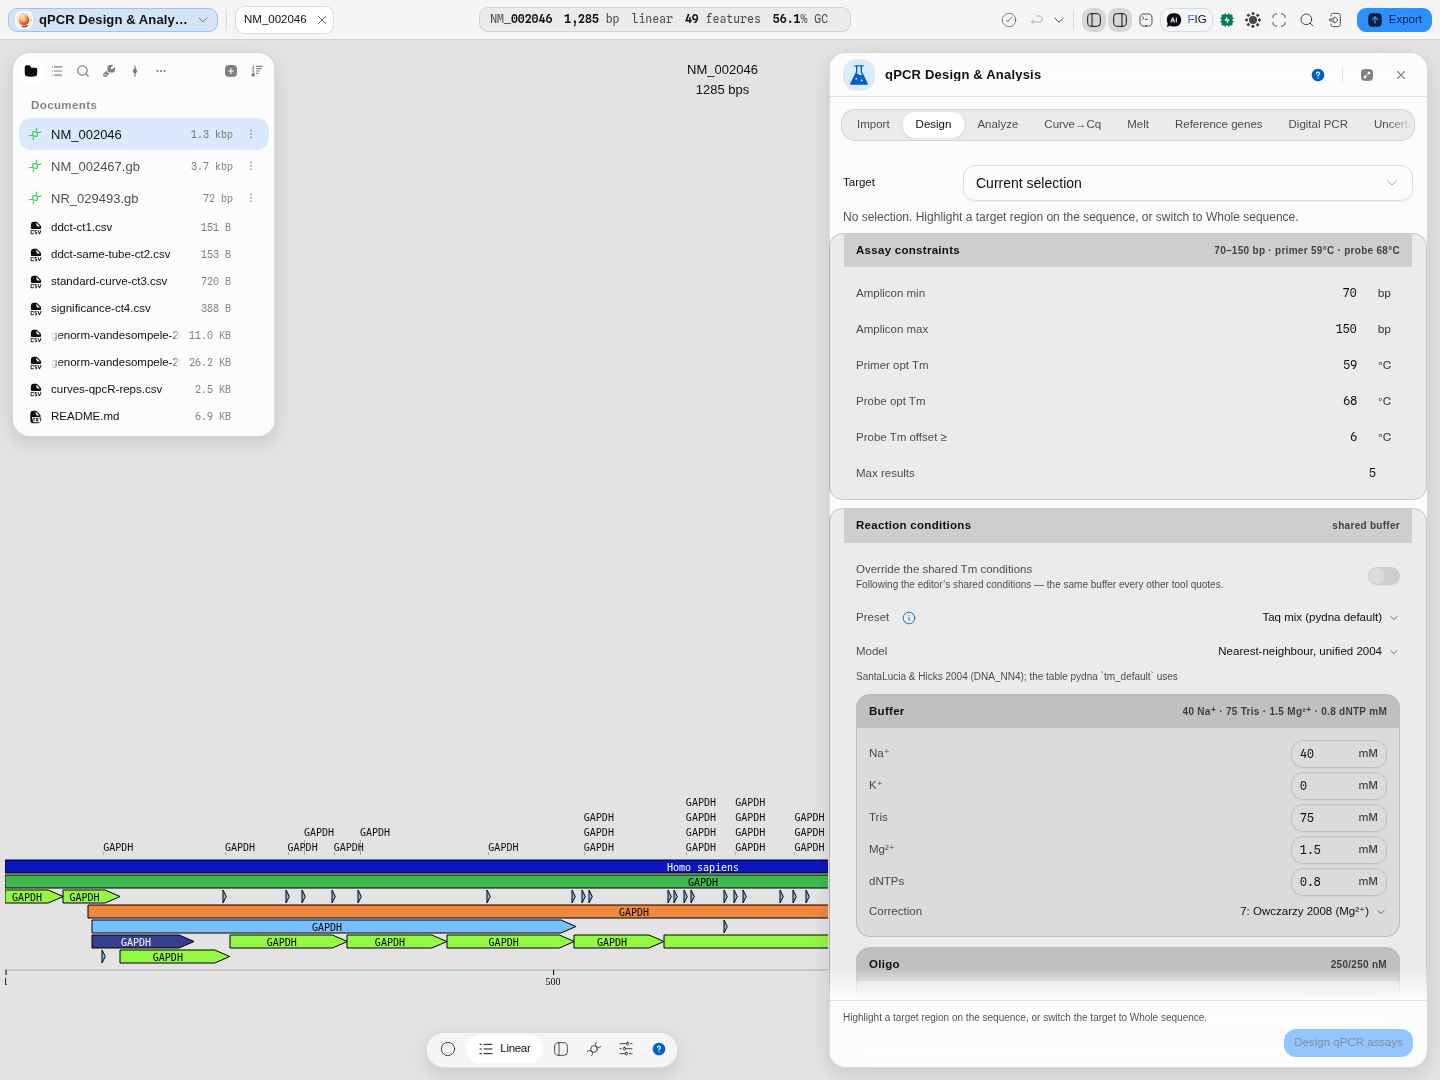Image resolution: width=1440 pixels, height=1080 pixels.
Task: Open the display settings sliders icon
Action: pos(626,1049)
